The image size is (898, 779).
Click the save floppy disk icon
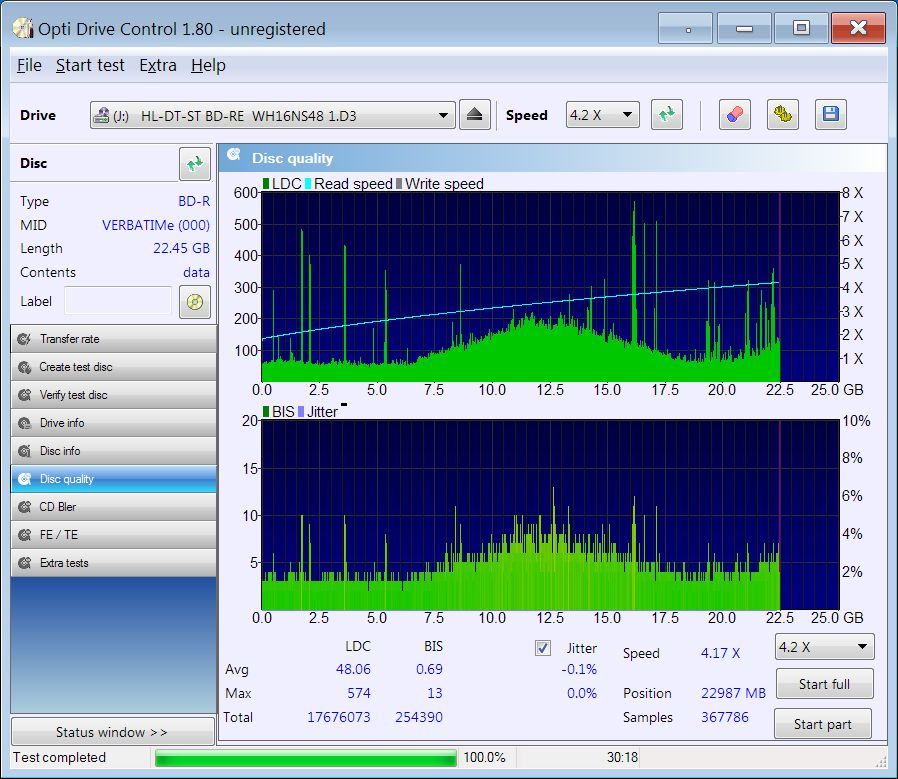(830, 115)
